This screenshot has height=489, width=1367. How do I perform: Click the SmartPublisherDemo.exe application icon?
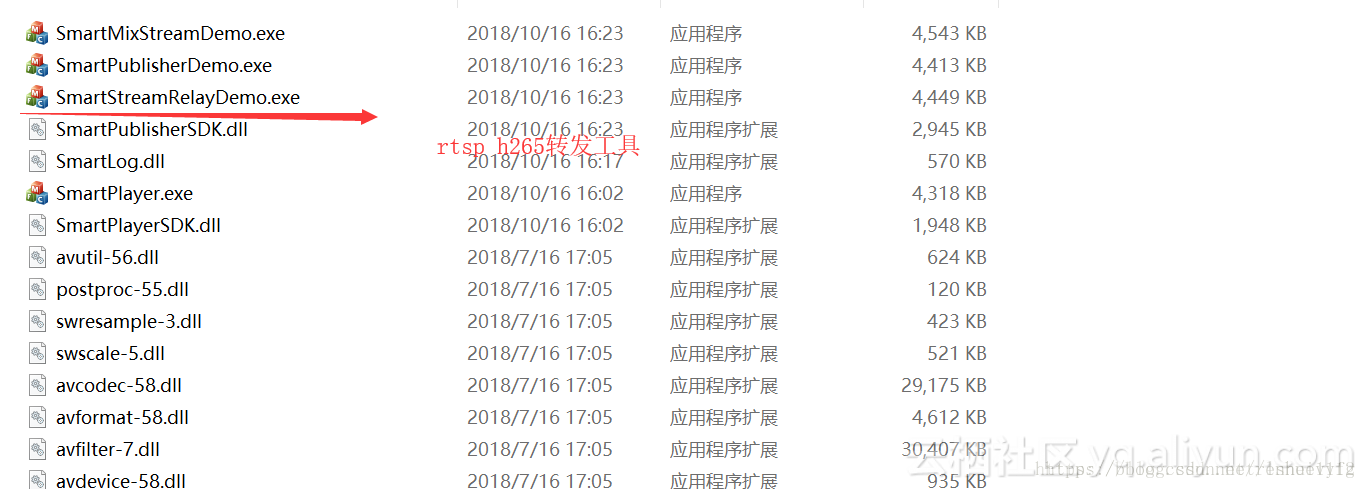pyautogui.click(x=37, y=65)
